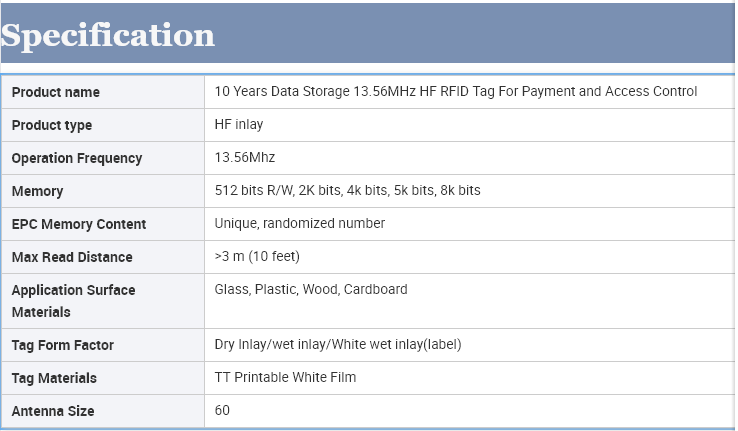Click the Product type label
Viewport: 738px width, 431px height.
pos(52,125)
